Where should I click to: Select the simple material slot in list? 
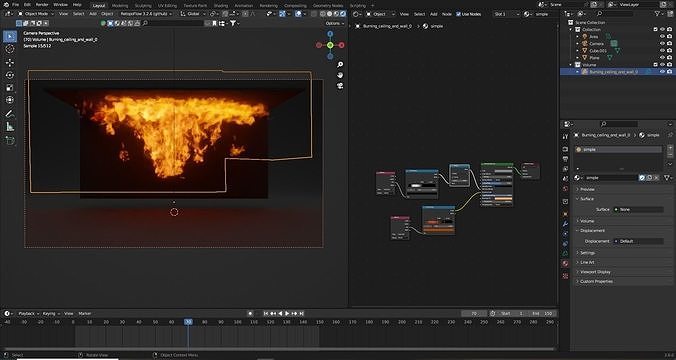click(619, 149)
